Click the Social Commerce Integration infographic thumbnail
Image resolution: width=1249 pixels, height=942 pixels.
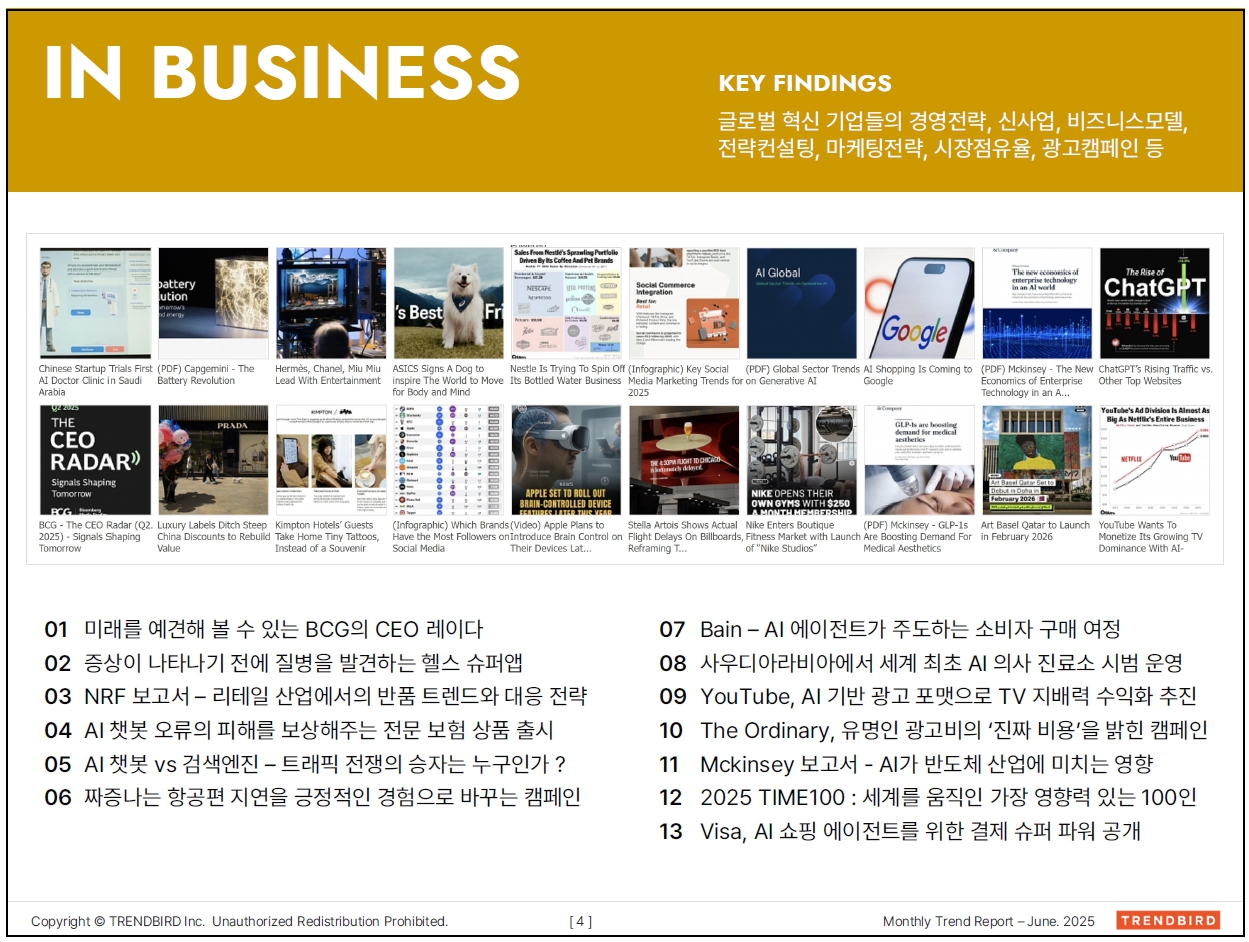(x=684, y=303)
